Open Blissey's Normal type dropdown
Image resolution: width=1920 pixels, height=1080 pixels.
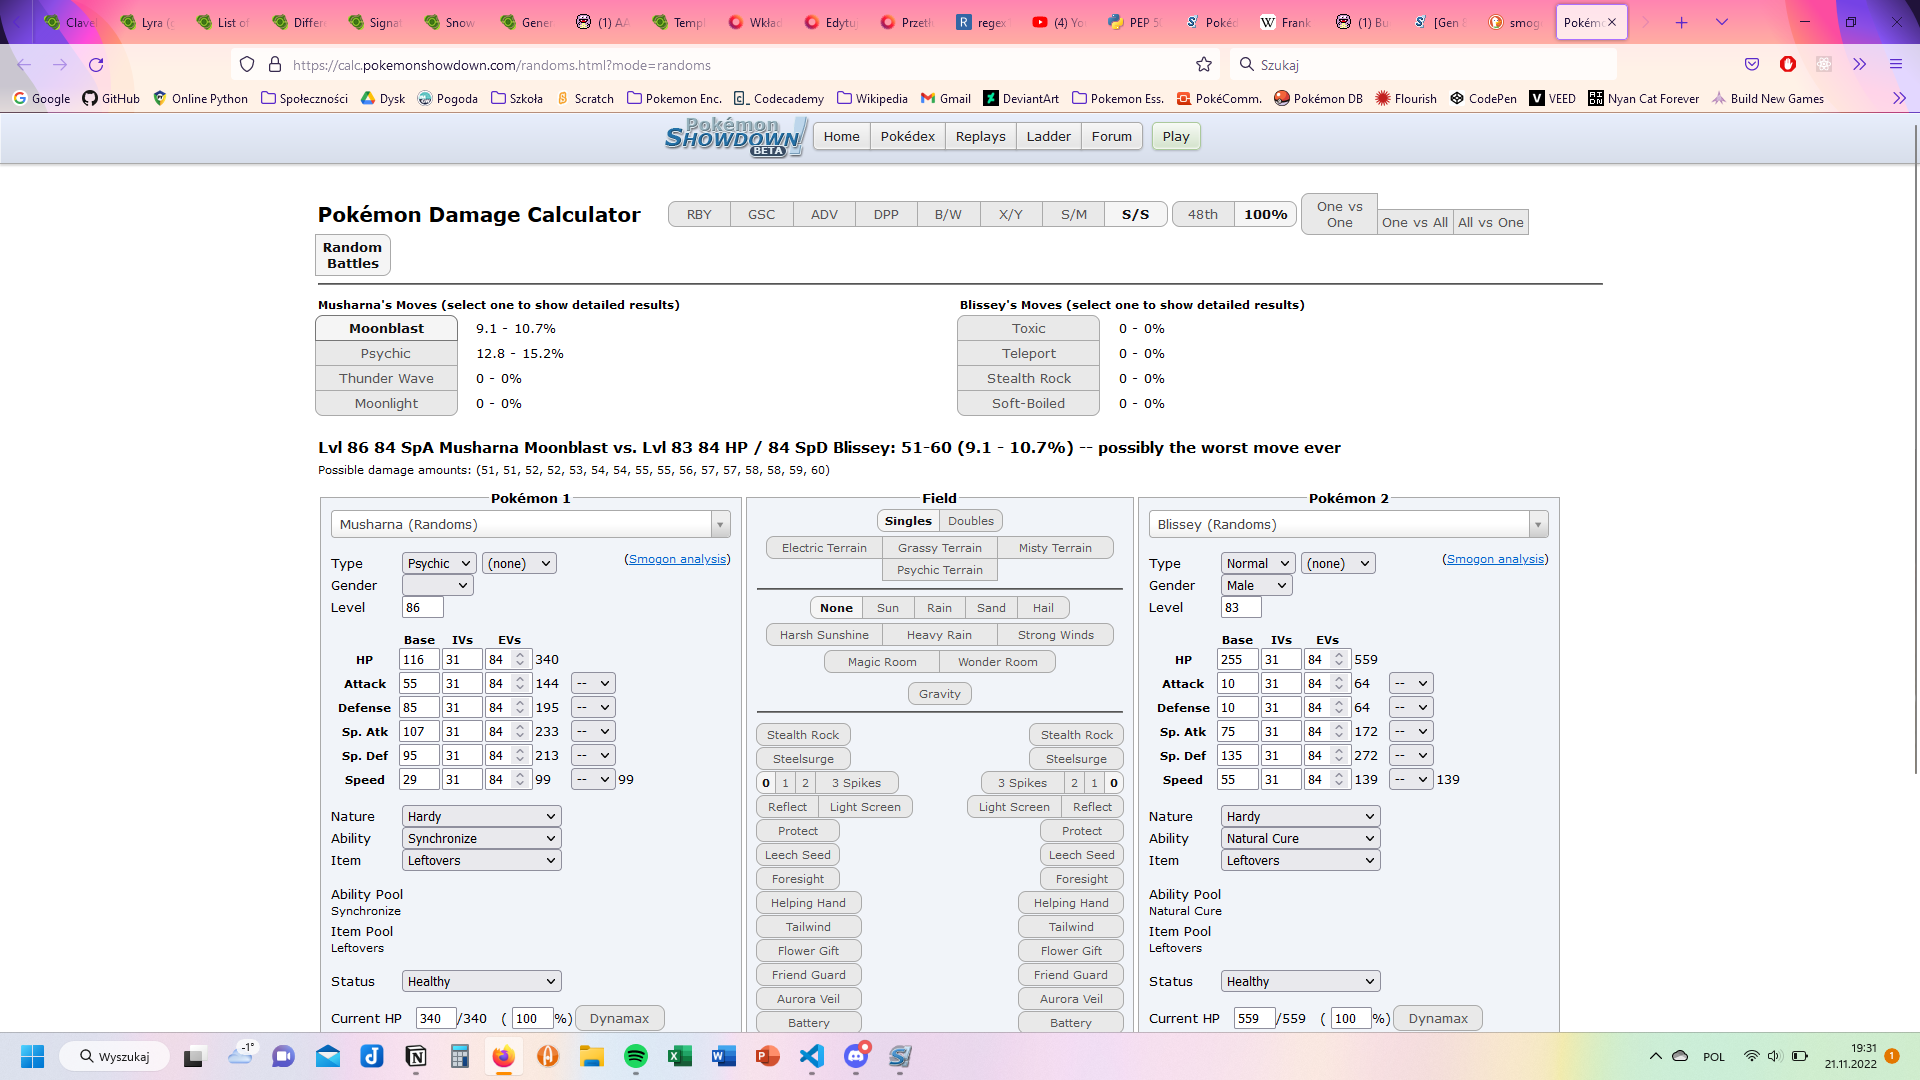click(x=1258, y=564)
